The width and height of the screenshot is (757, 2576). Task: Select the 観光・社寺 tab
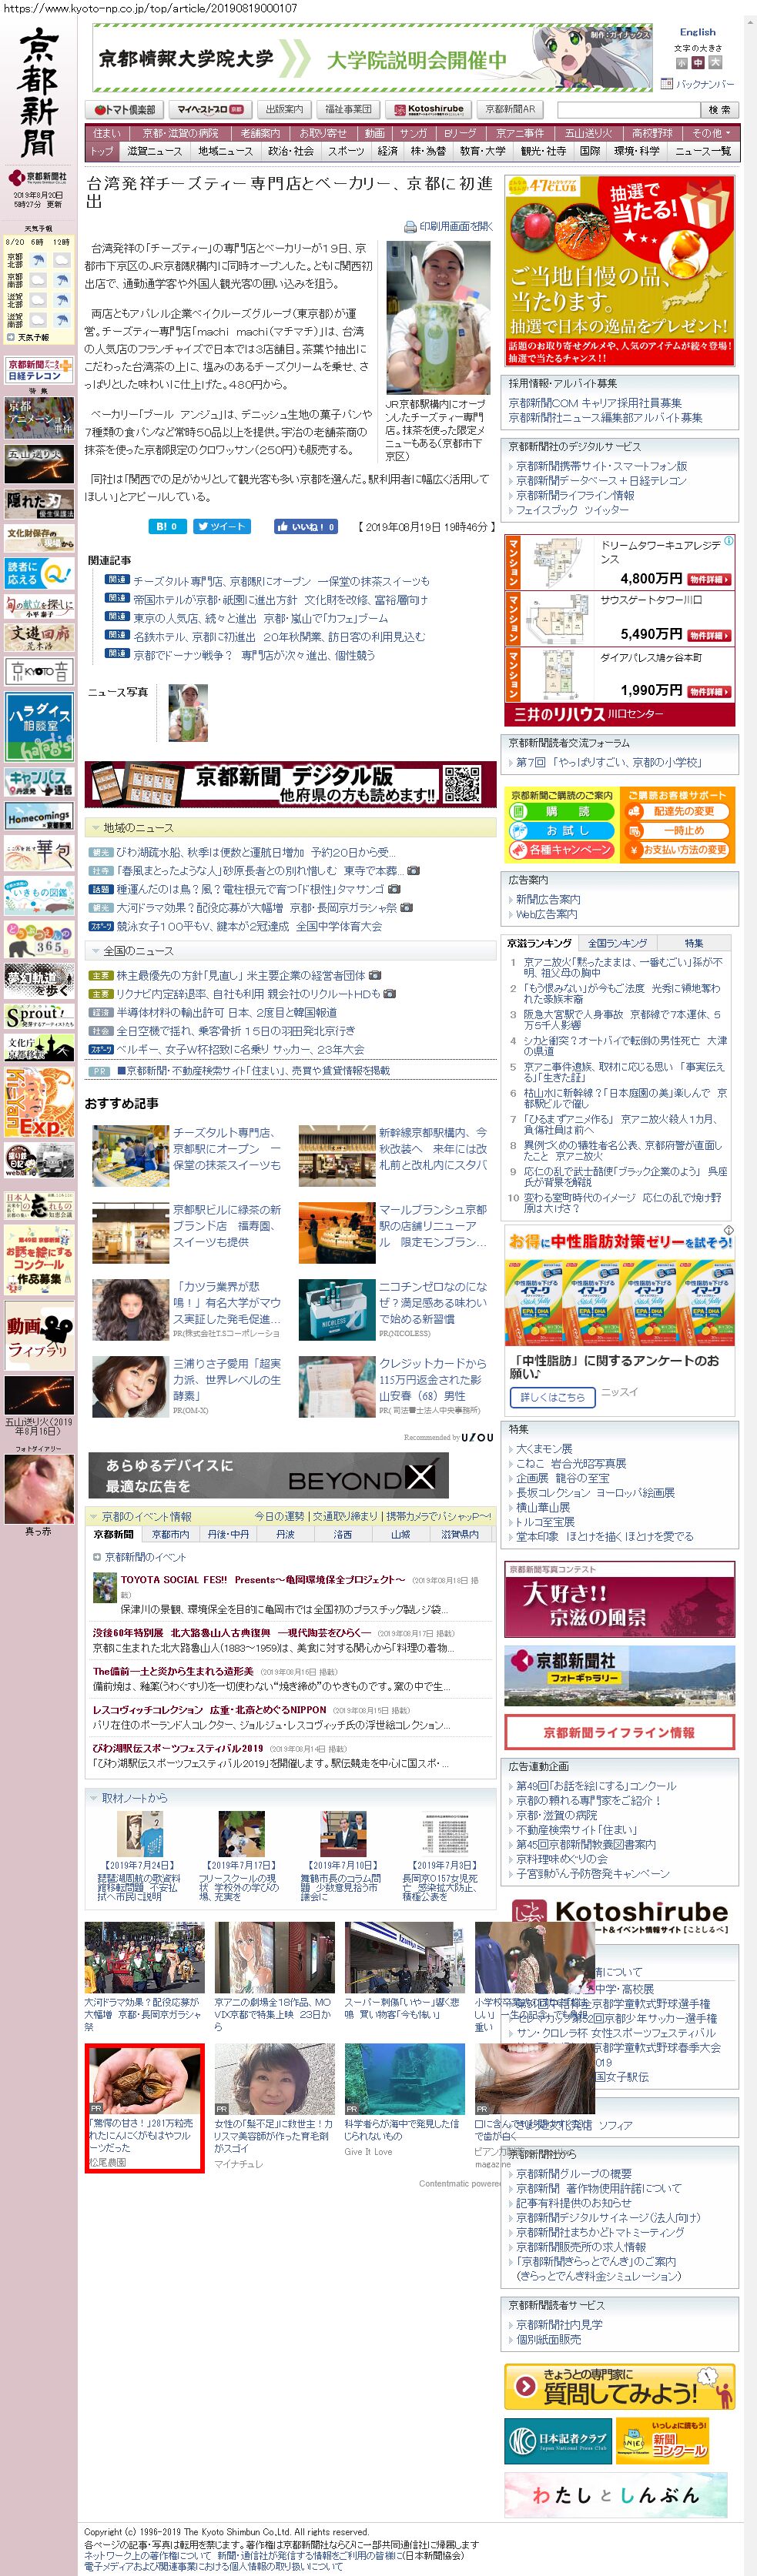(543, 151)
